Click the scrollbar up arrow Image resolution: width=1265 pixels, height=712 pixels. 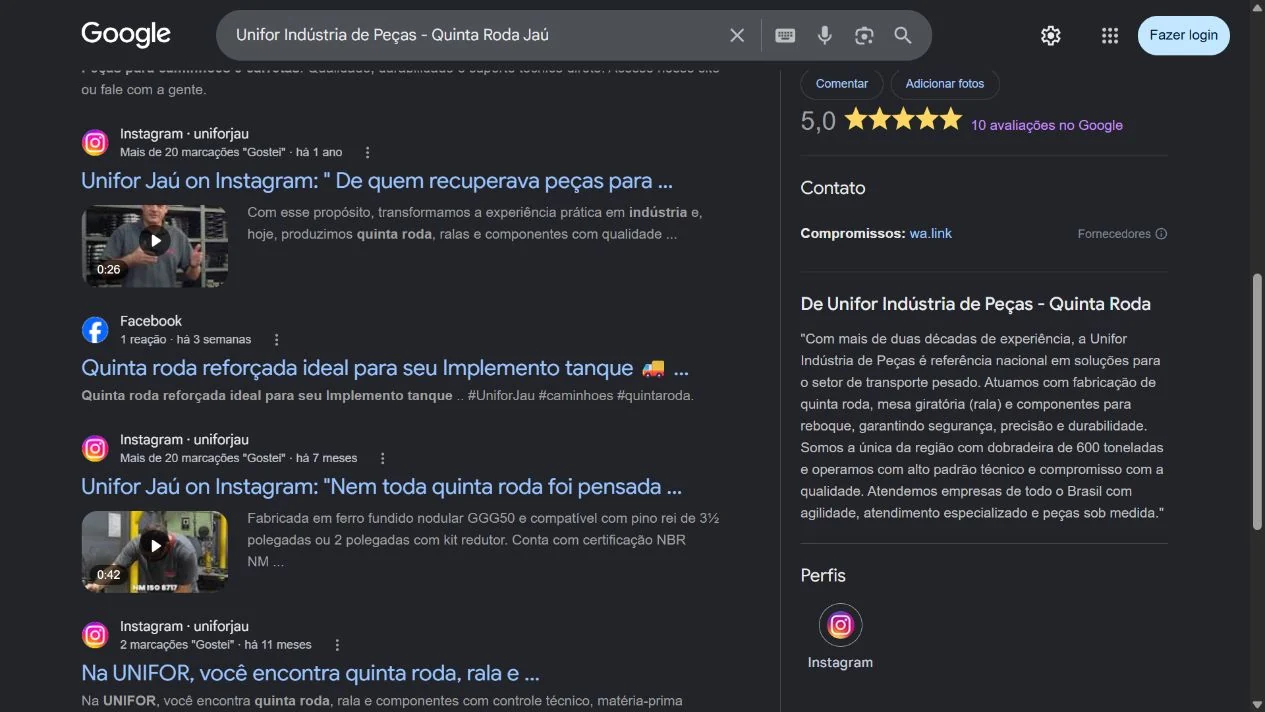[x=1258, y=7]
